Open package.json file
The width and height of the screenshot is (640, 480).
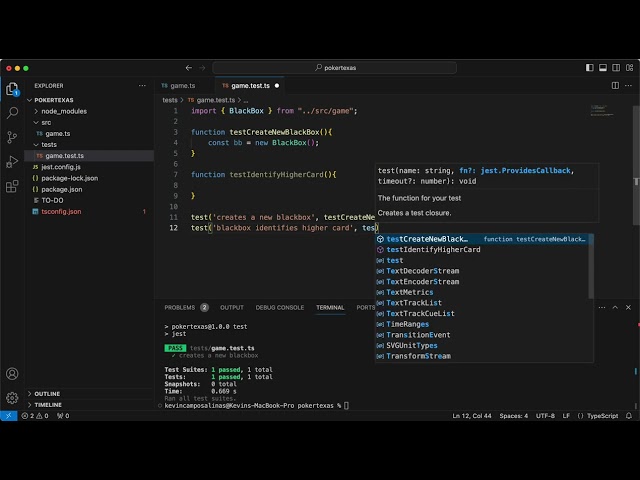(x=62, y=189)
